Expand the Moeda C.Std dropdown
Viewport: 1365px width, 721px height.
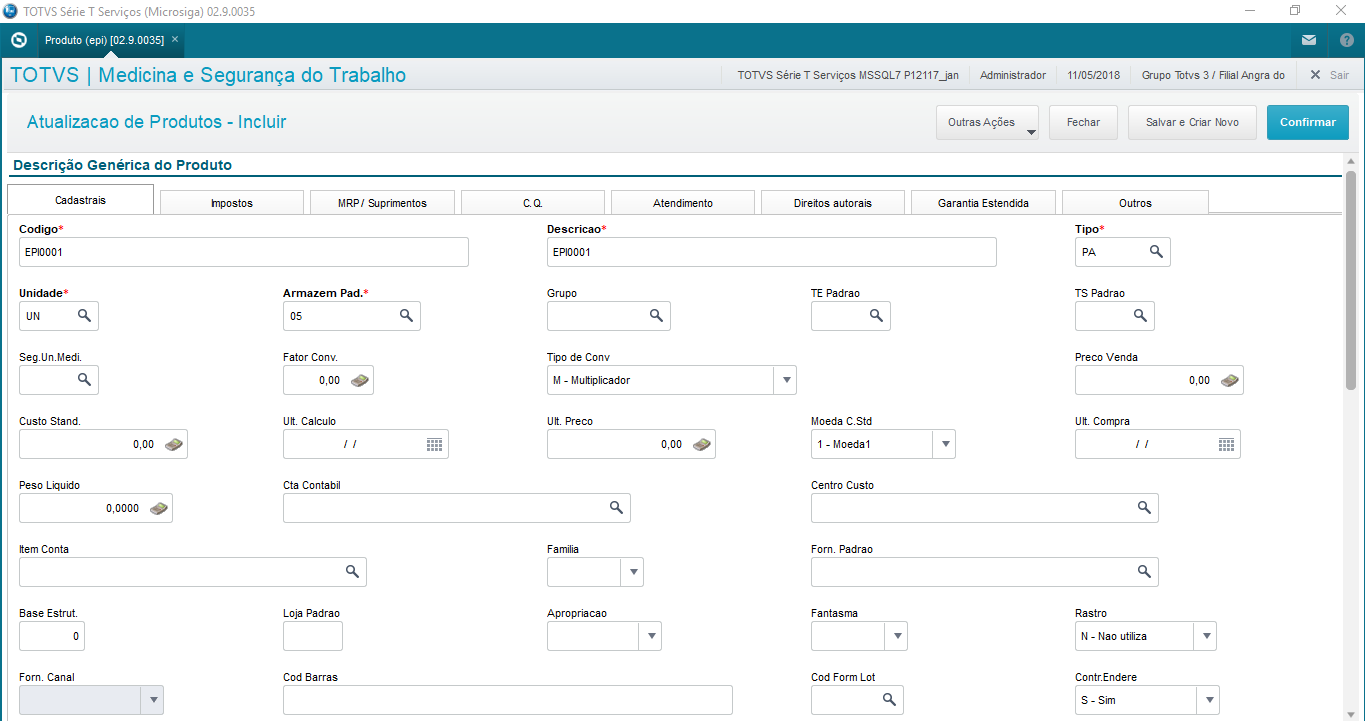[x=944, y=444]
